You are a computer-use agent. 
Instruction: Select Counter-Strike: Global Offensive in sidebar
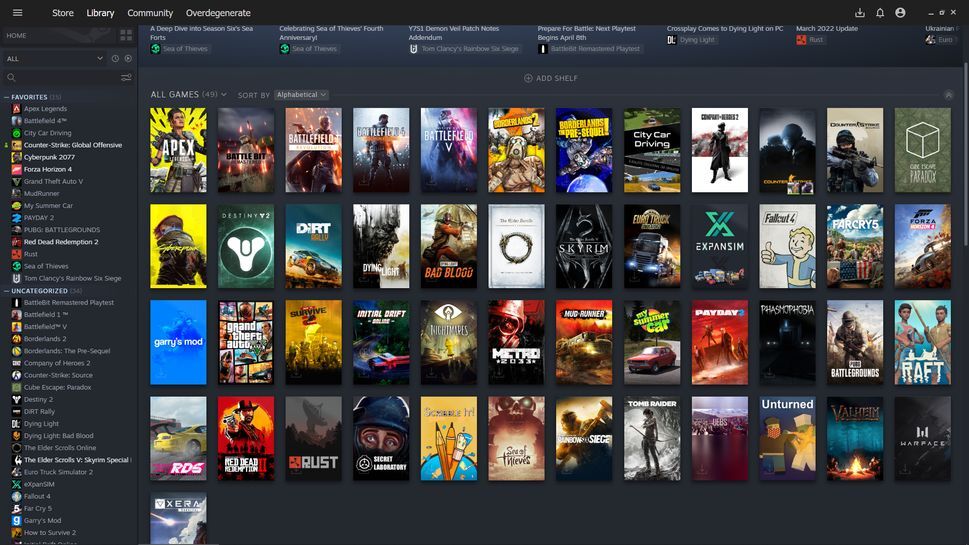point(73,145)
